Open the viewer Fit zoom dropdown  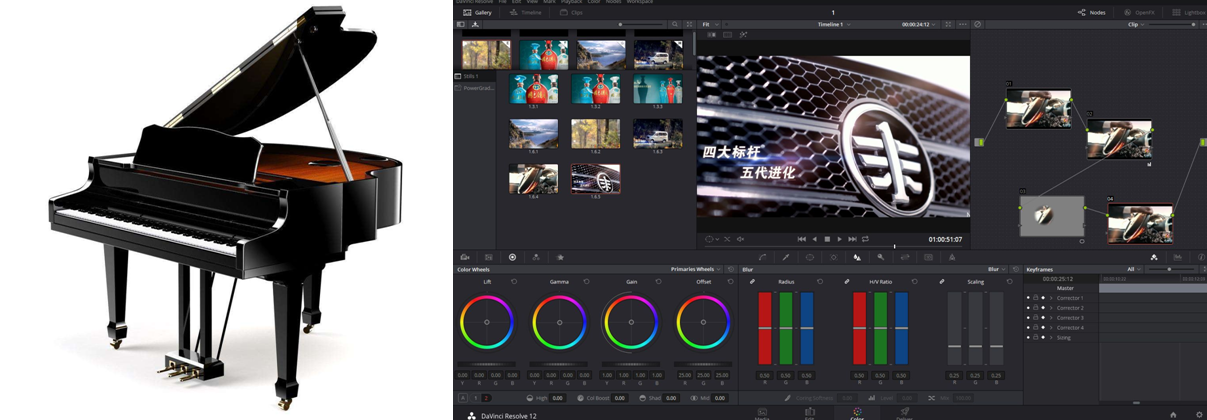point(711,24)
